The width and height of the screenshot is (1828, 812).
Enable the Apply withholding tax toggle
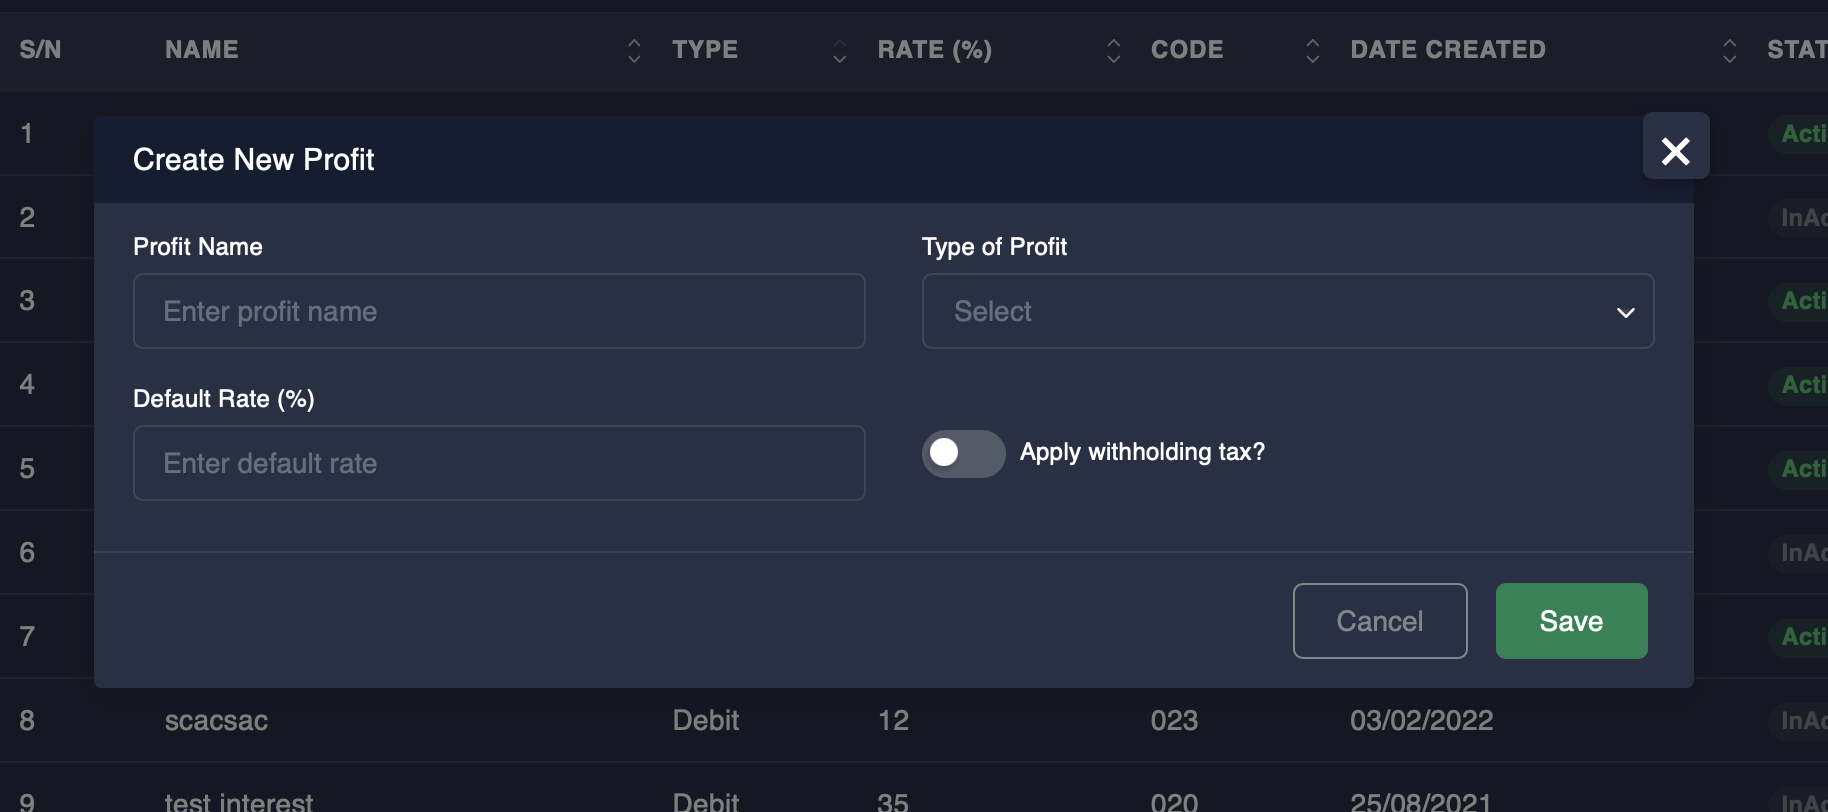[x=963, y=453]
